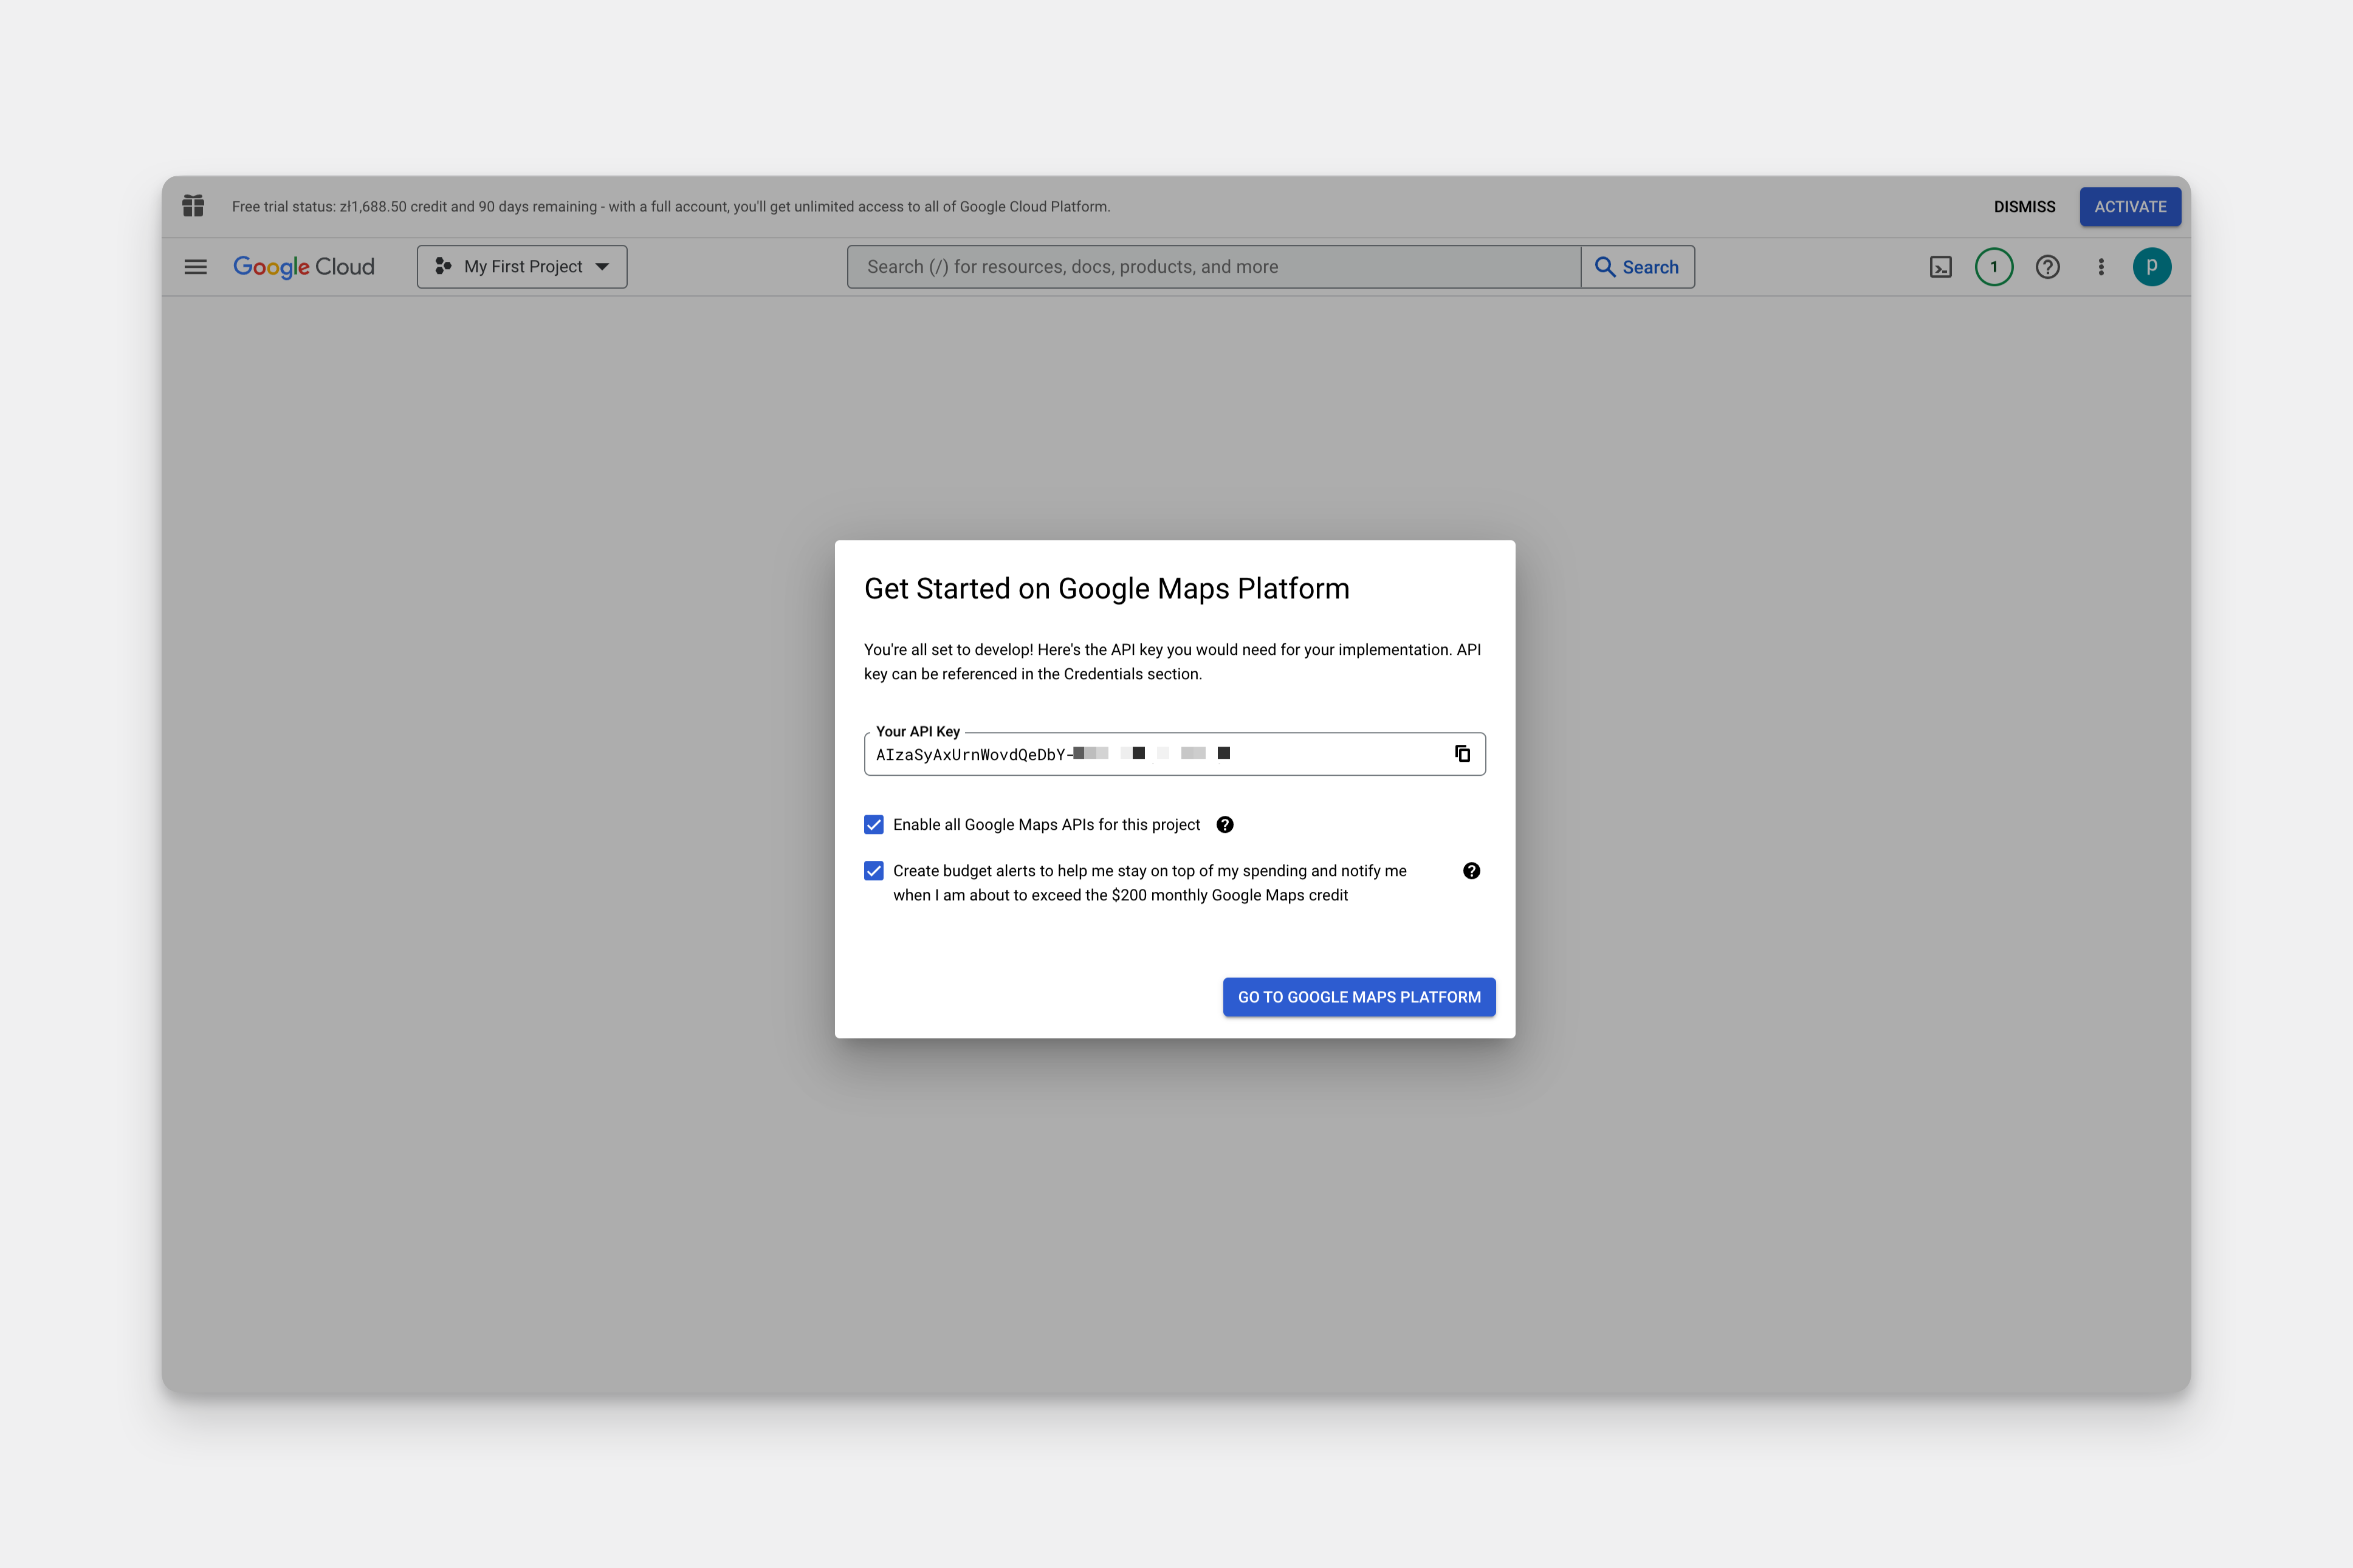The image size is (2353, 1568).
Task: Click the Google Cloud logo
Action: pos(304,267)
